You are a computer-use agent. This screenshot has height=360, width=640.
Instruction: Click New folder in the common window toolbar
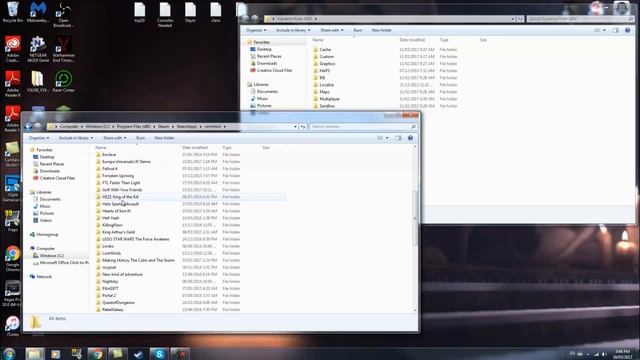coord(164,138)
